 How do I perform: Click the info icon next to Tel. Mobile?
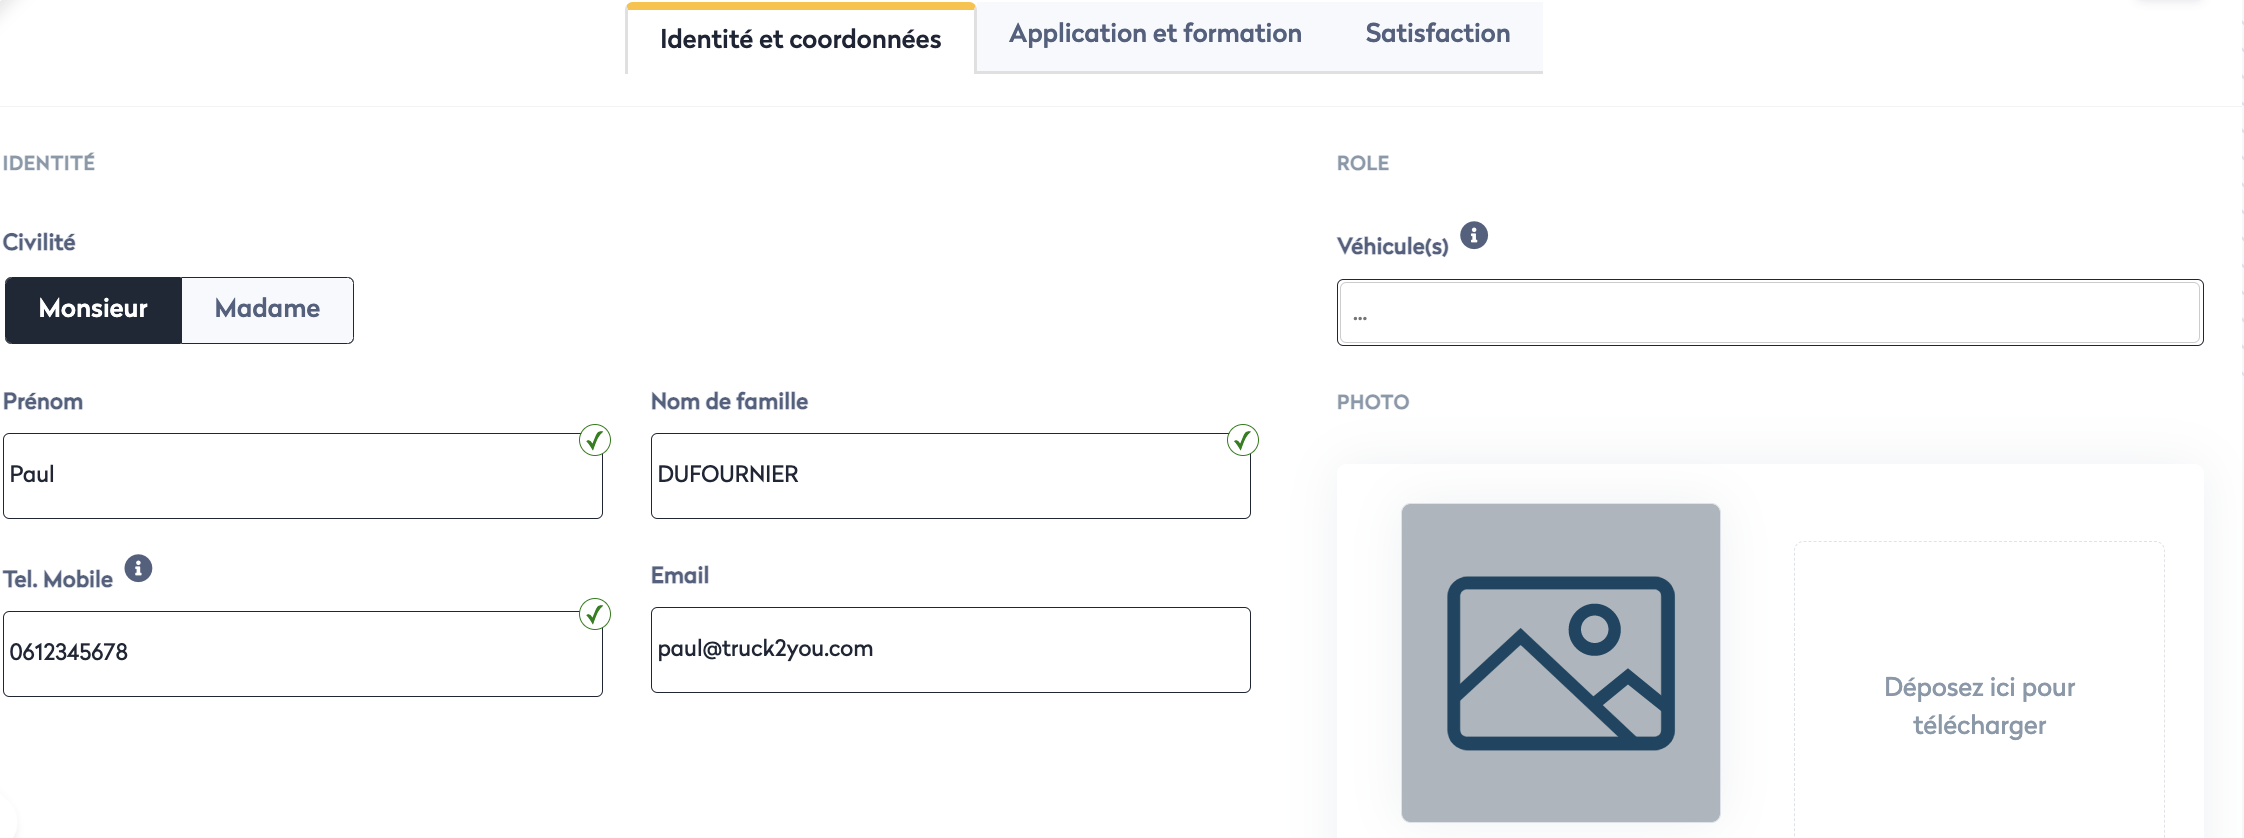(x=138, y=568)
